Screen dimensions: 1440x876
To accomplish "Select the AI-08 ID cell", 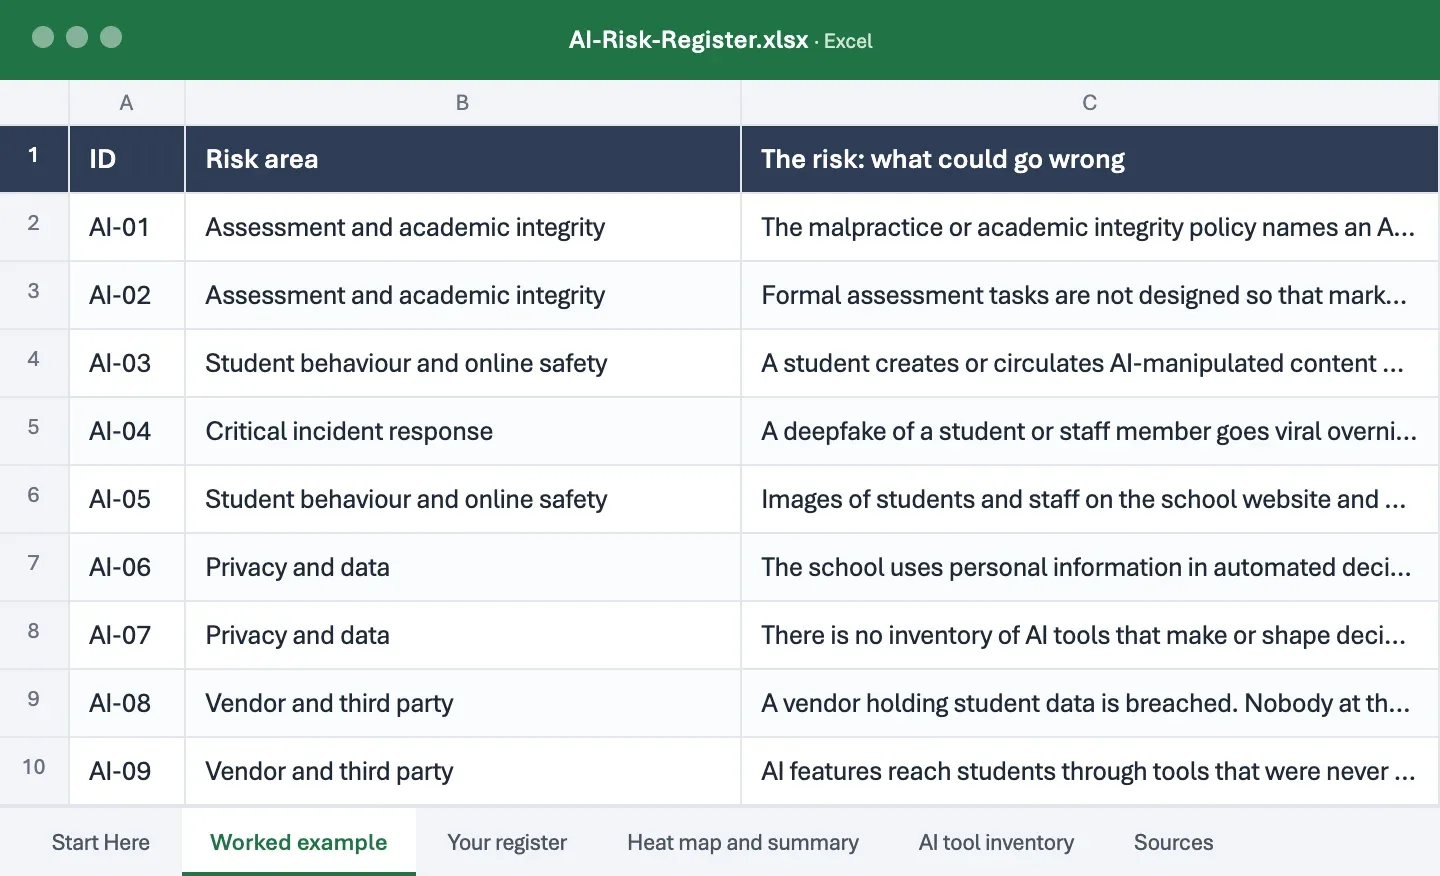I will tap(127, 703).
